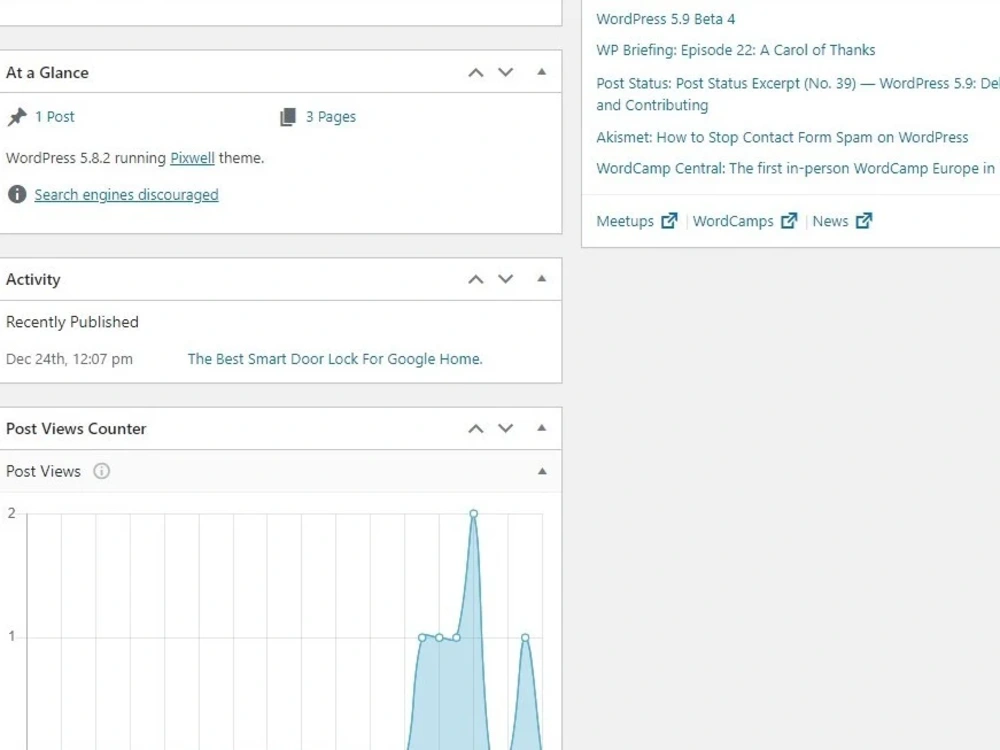Click the info icon next to Post Views
The width and height of the screenshot is (1000, 750).
[101, 471]
